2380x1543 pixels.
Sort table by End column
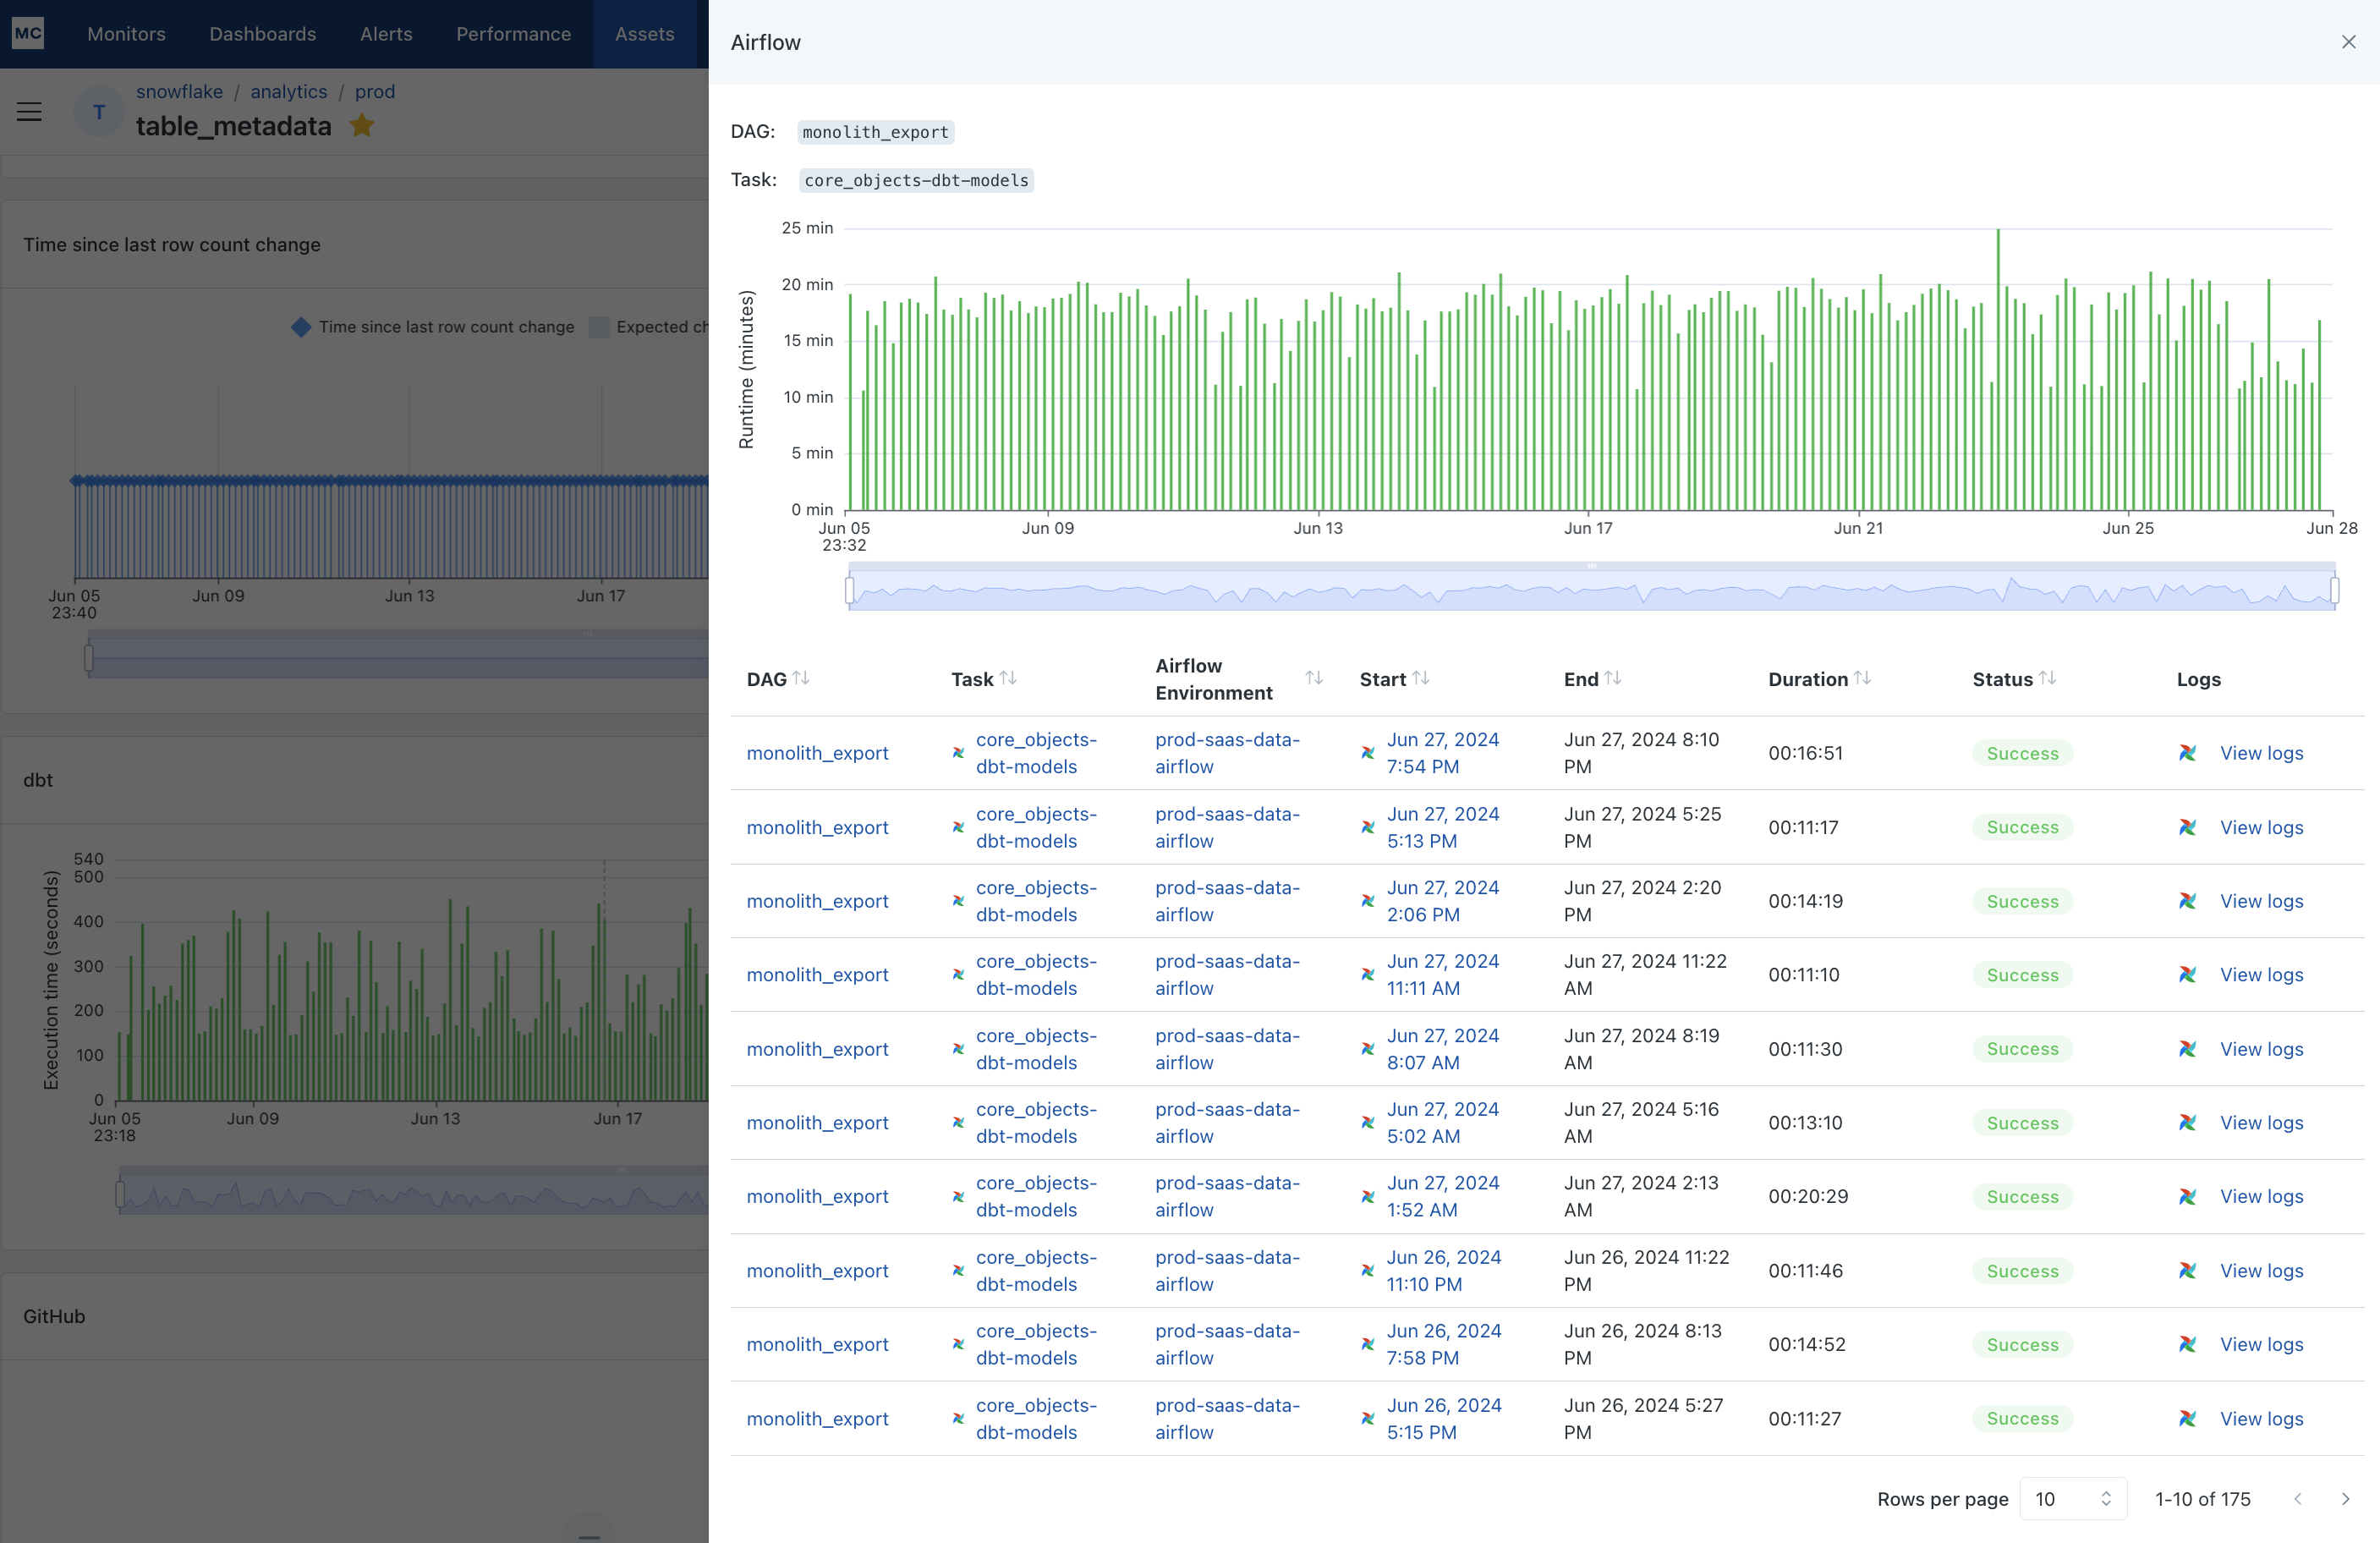pyautogui.click(x=1612, y=679)
